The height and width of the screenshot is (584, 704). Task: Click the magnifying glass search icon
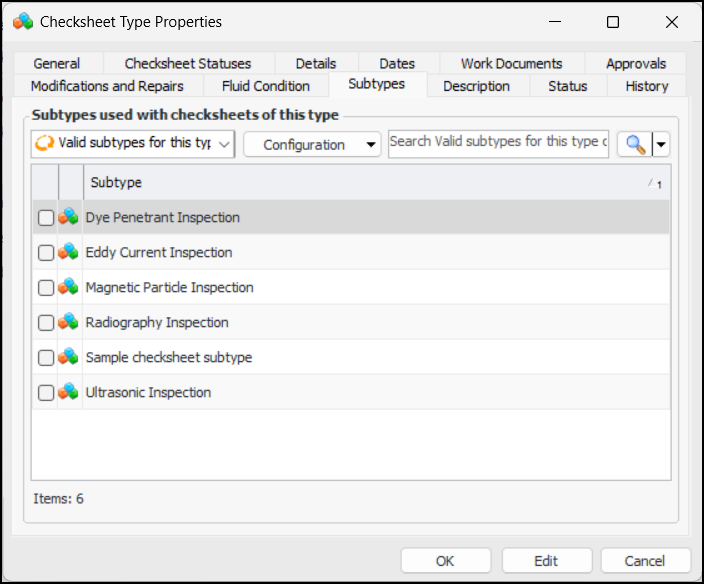pos(634,144)
